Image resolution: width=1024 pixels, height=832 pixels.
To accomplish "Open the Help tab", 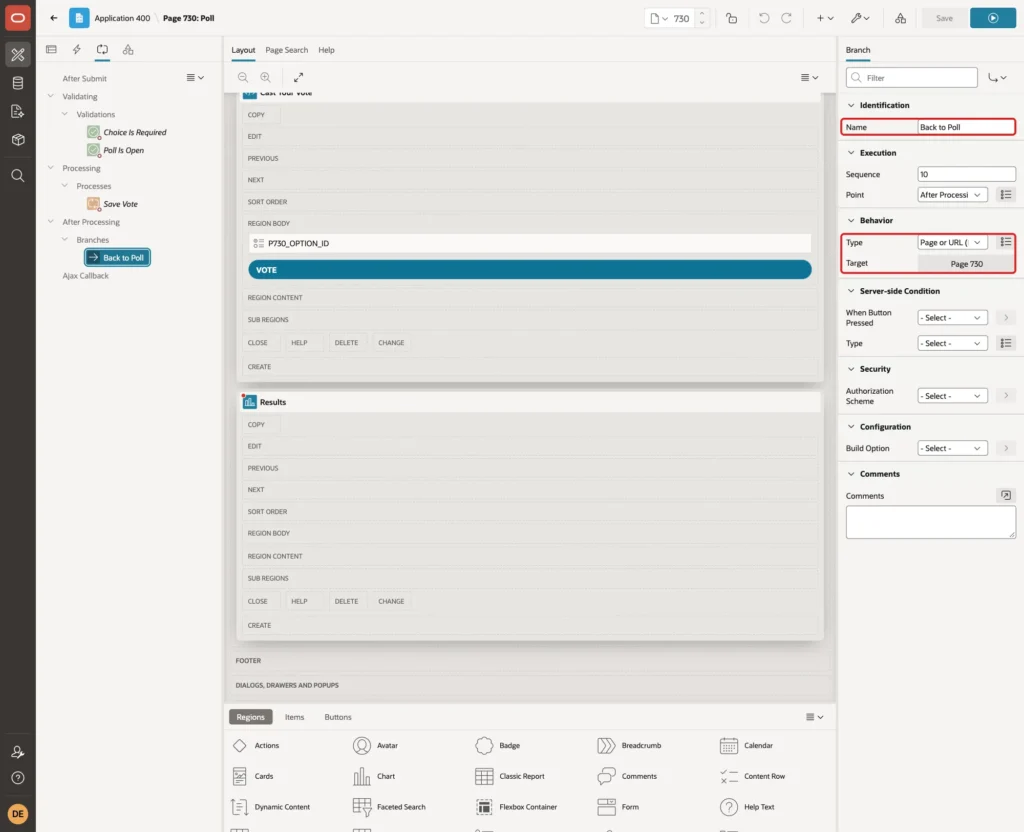I will (x=326, y=50).
